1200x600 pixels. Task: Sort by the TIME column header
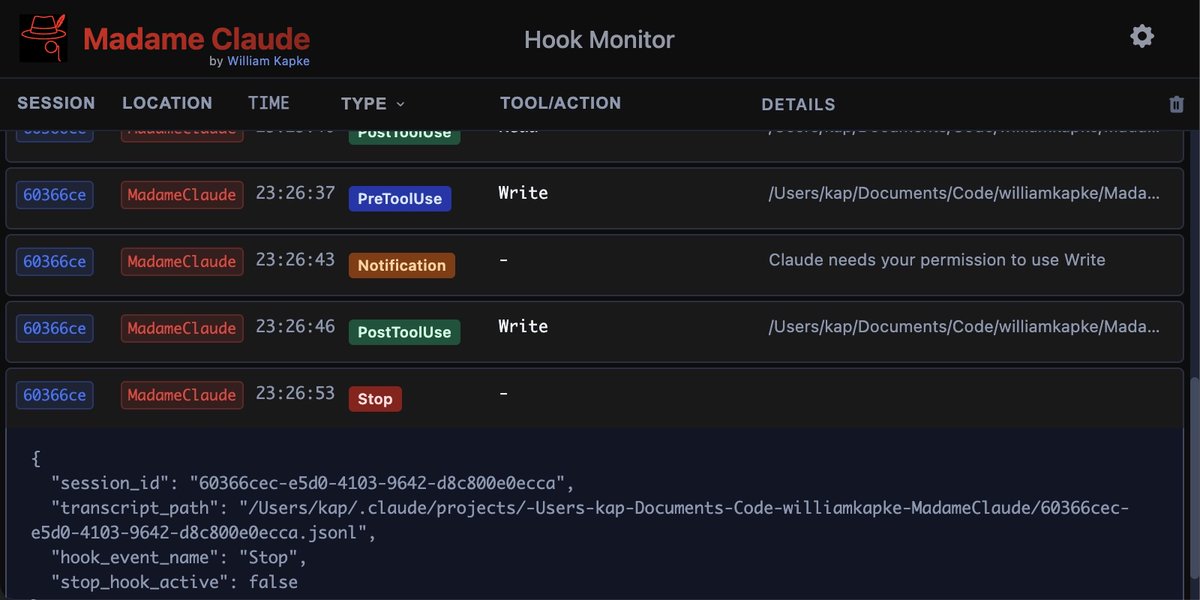click(269, 103)
